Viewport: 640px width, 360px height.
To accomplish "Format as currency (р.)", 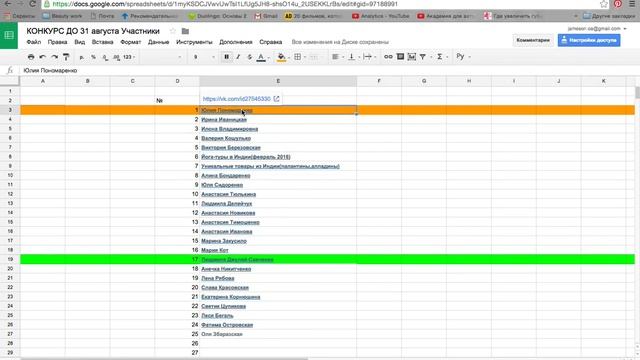I will coord(82,57).
